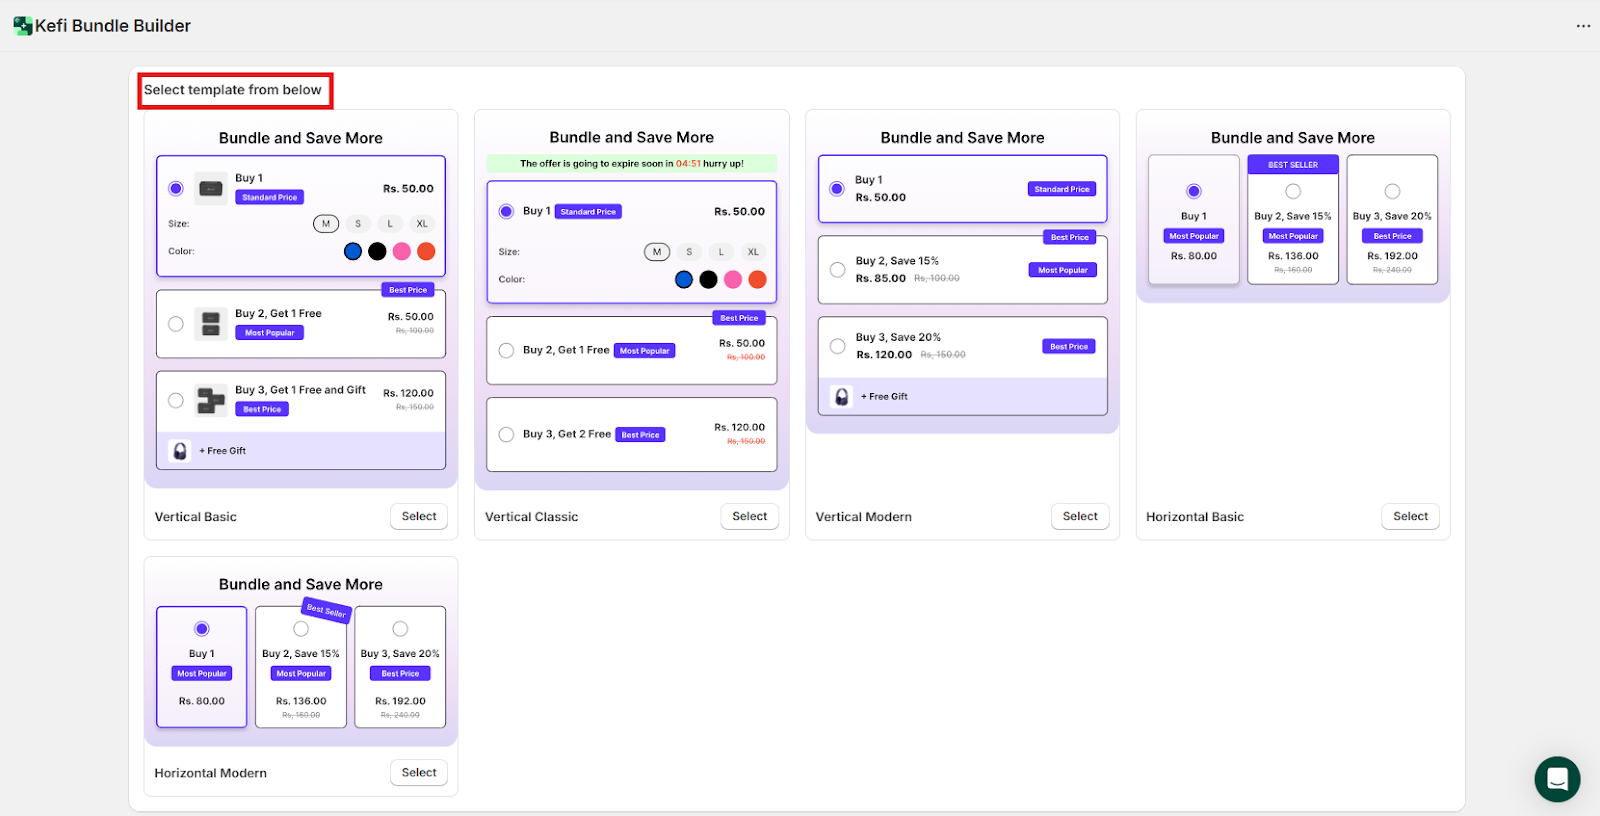Select the Horizontal Modern template
The image size is (1600, 816).
point(419,773)
